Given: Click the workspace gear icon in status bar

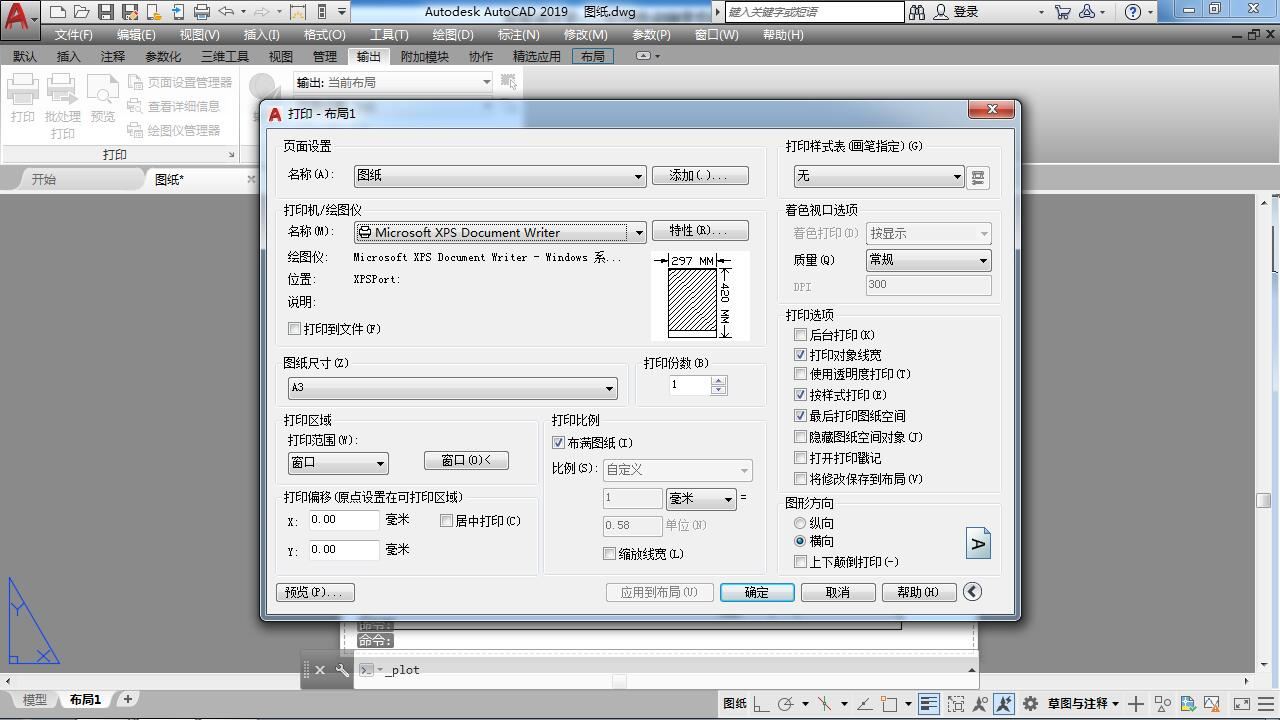Looking at the screenshot, I should point(1030,704).
